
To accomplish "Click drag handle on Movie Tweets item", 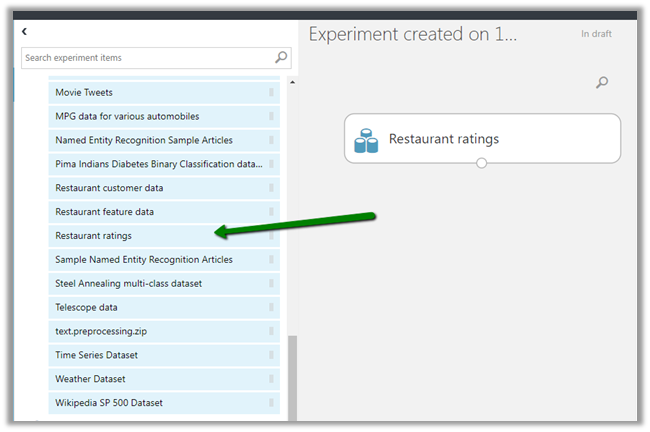I will 271,93.
